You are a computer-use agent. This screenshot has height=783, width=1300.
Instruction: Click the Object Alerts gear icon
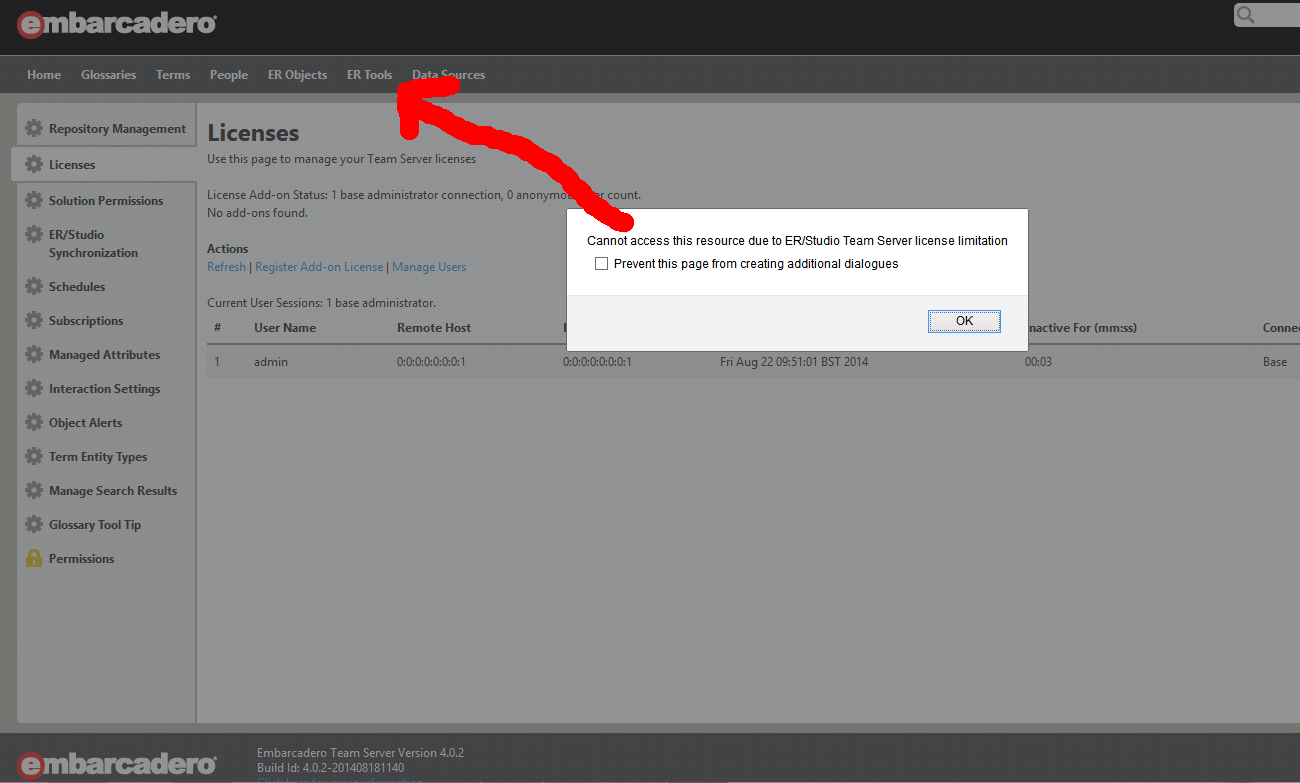click(34, 422)
